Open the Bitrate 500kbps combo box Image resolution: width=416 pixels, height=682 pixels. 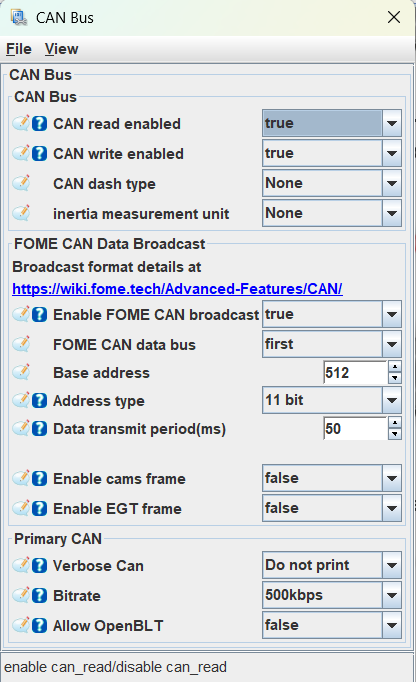332,595
